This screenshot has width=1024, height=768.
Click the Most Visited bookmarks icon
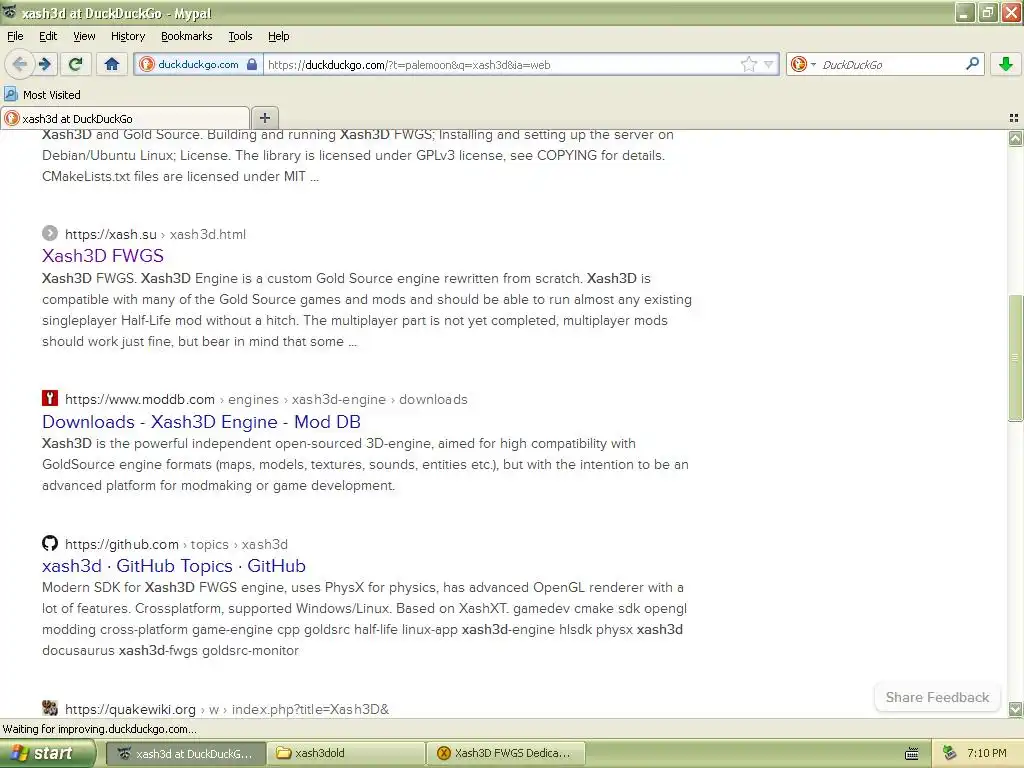tap(10, 94)
